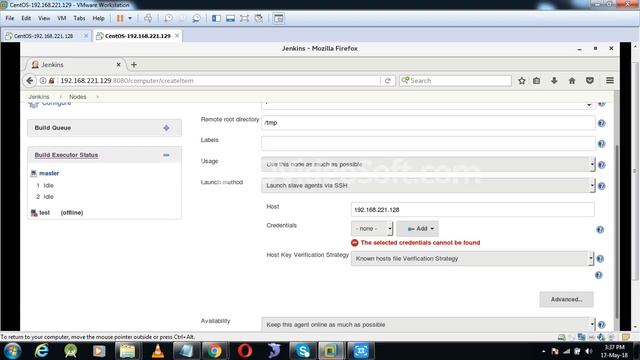Open the Usage dropdown
The height and width of the screenshot is (360, 640).
(x=428, y=164)
